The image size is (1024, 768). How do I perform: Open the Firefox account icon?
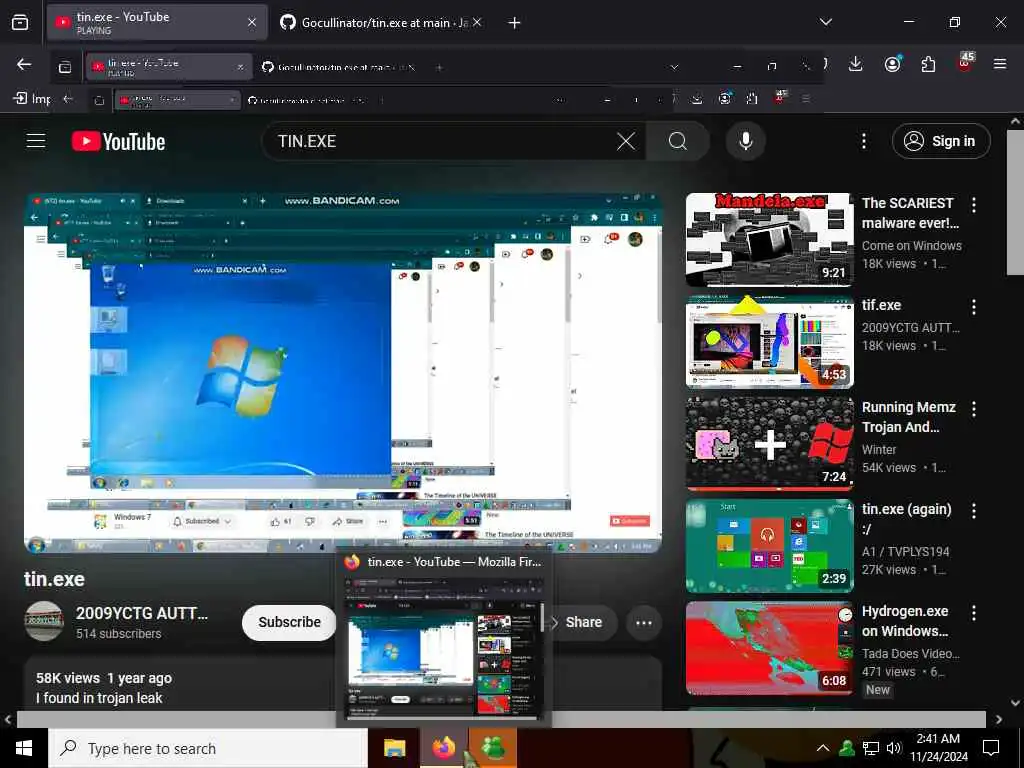pos(892,64)
